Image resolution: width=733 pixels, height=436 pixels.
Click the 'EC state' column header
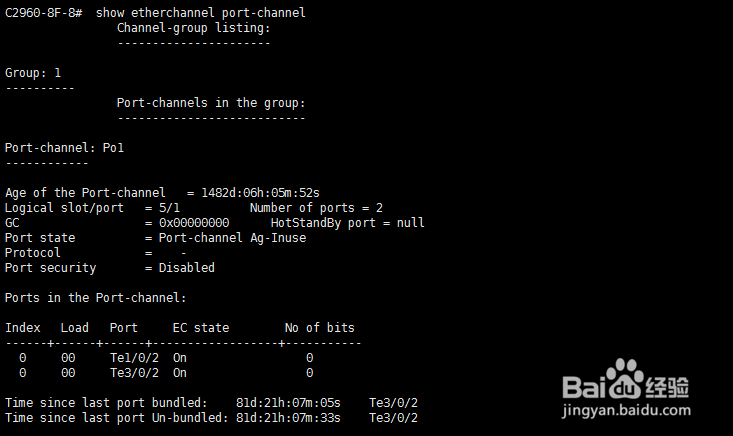pyautogui.click(x=201, y=328)
